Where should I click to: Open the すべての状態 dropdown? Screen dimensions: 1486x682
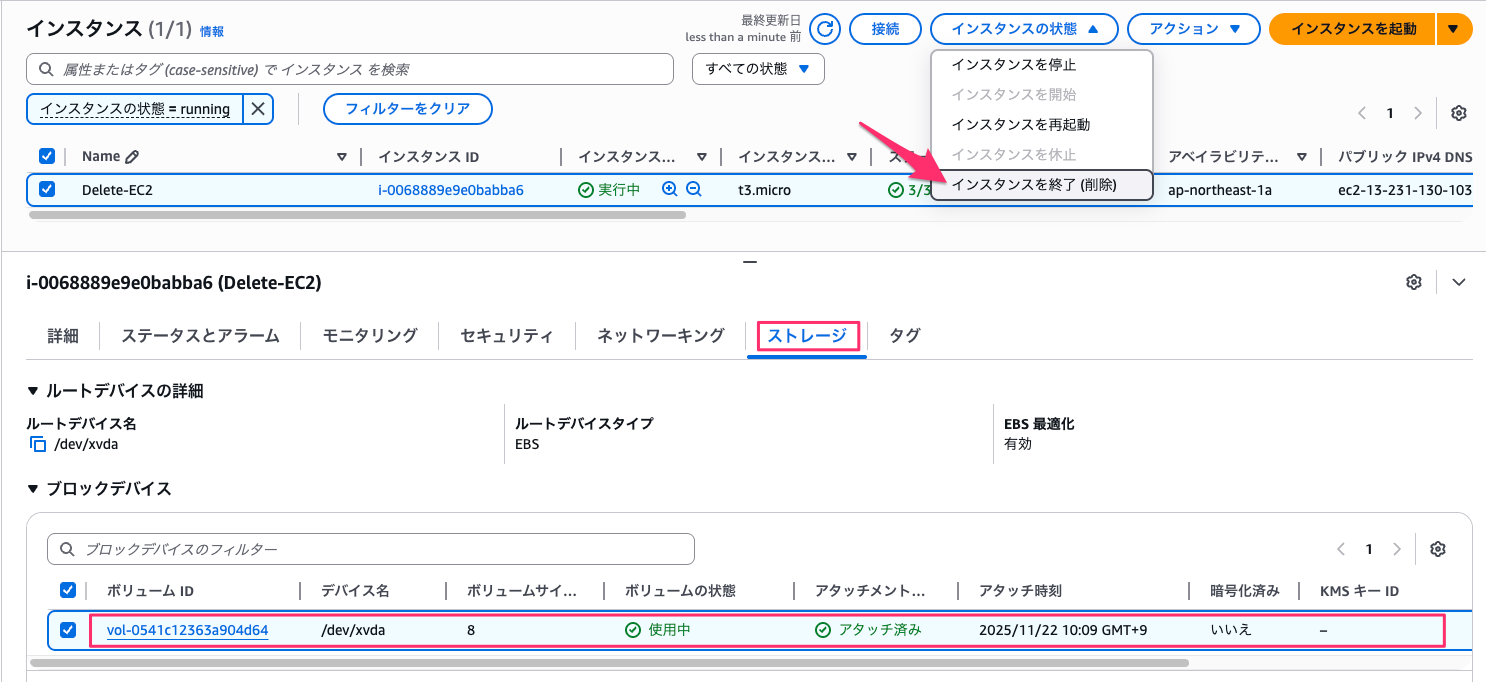[x=757, y=69]
